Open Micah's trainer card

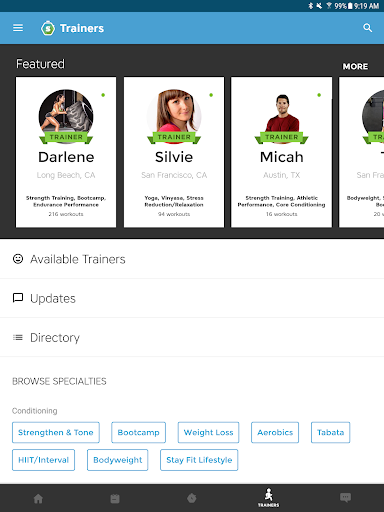point(282,152)
